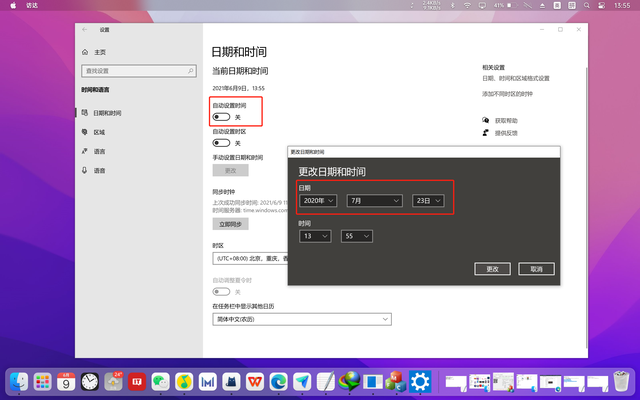
Task: Open the hour dropdown showing 13
Action: pos(315,236)
